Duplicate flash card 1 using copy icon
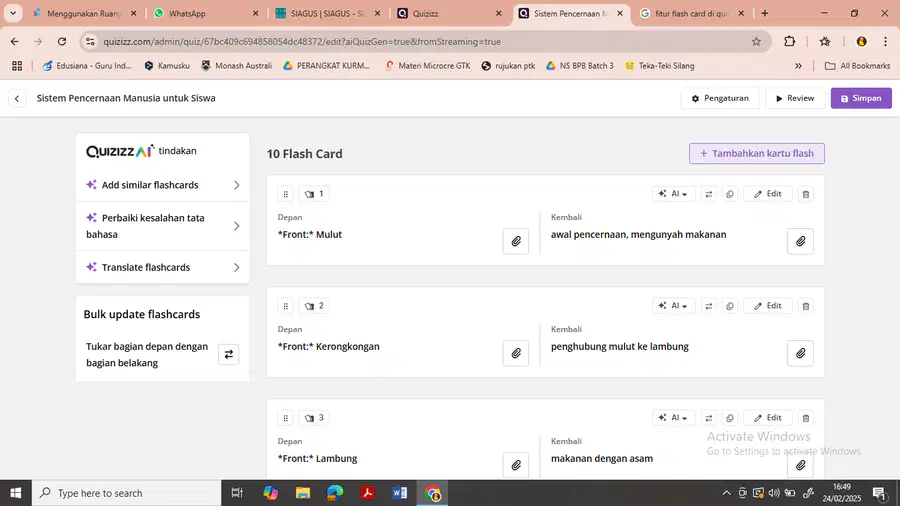The width and height of the screenshot is (900, 506). pos(730,194)
